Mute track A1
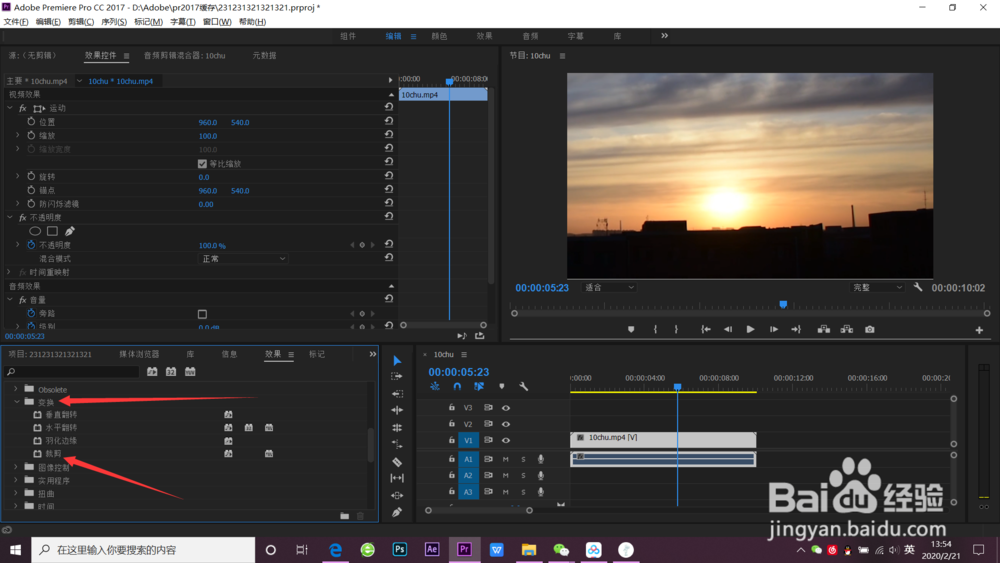The height and width of the screenshot is (563, 1000). [506, 459]
